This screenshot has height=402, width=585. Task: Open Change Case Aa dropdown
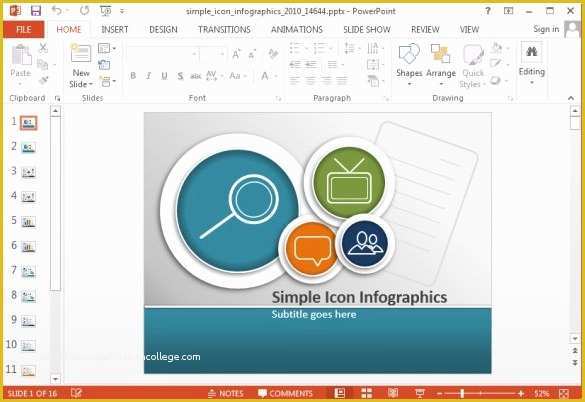pos(238,76)
